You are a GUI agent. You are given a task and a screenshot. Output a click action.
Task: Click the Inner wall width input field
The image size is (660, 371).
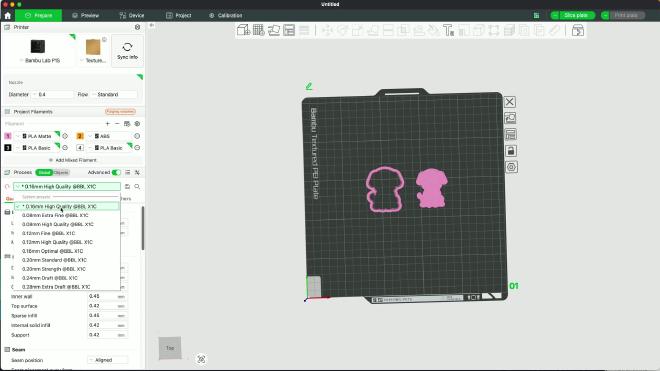(107, 296)
